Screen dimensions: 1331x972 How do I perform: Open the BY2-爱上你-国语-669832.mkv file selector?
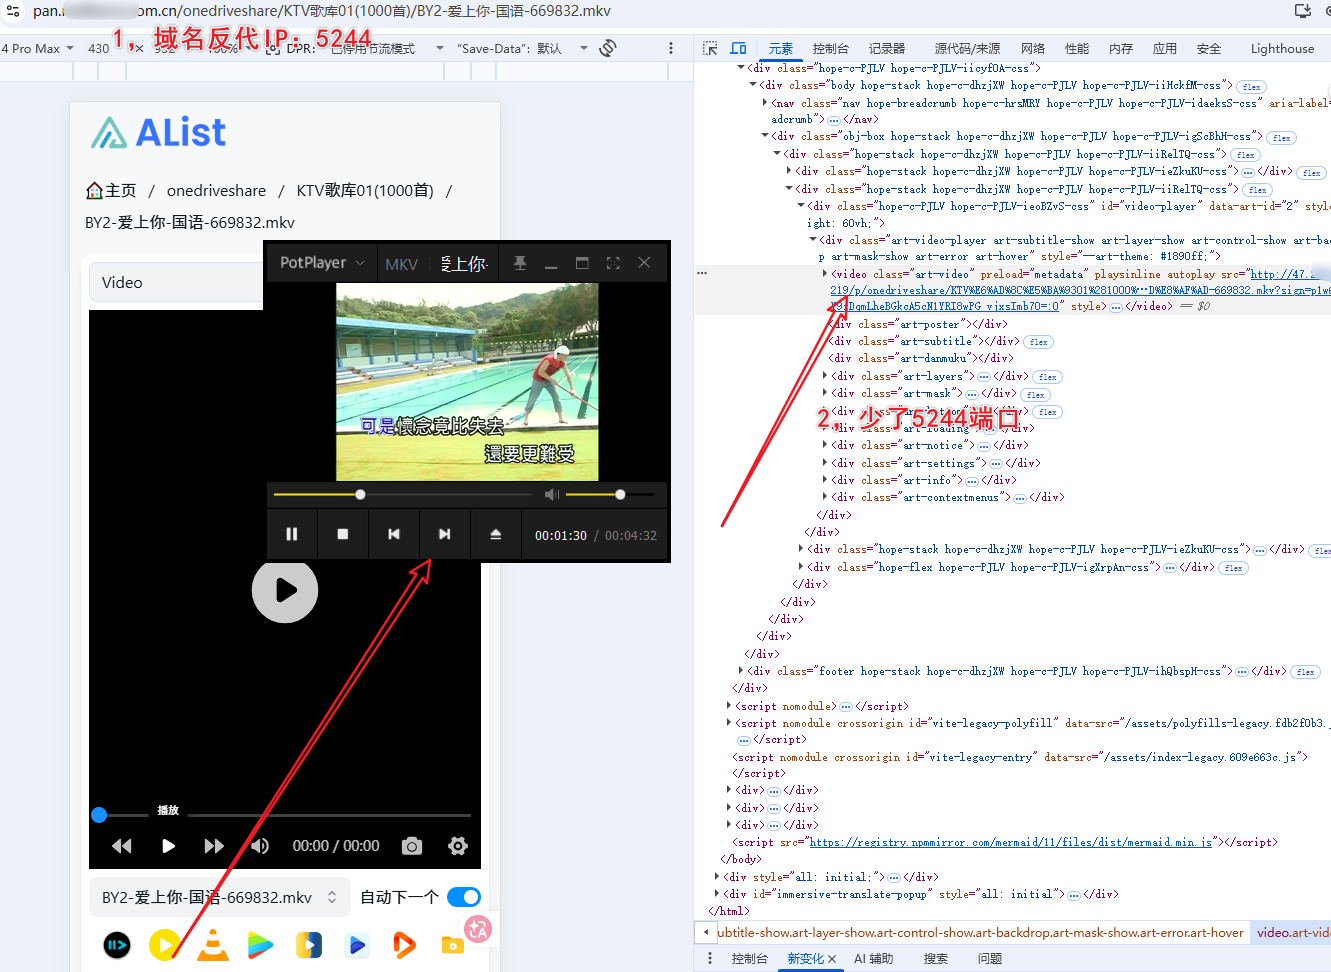point(219,897)
